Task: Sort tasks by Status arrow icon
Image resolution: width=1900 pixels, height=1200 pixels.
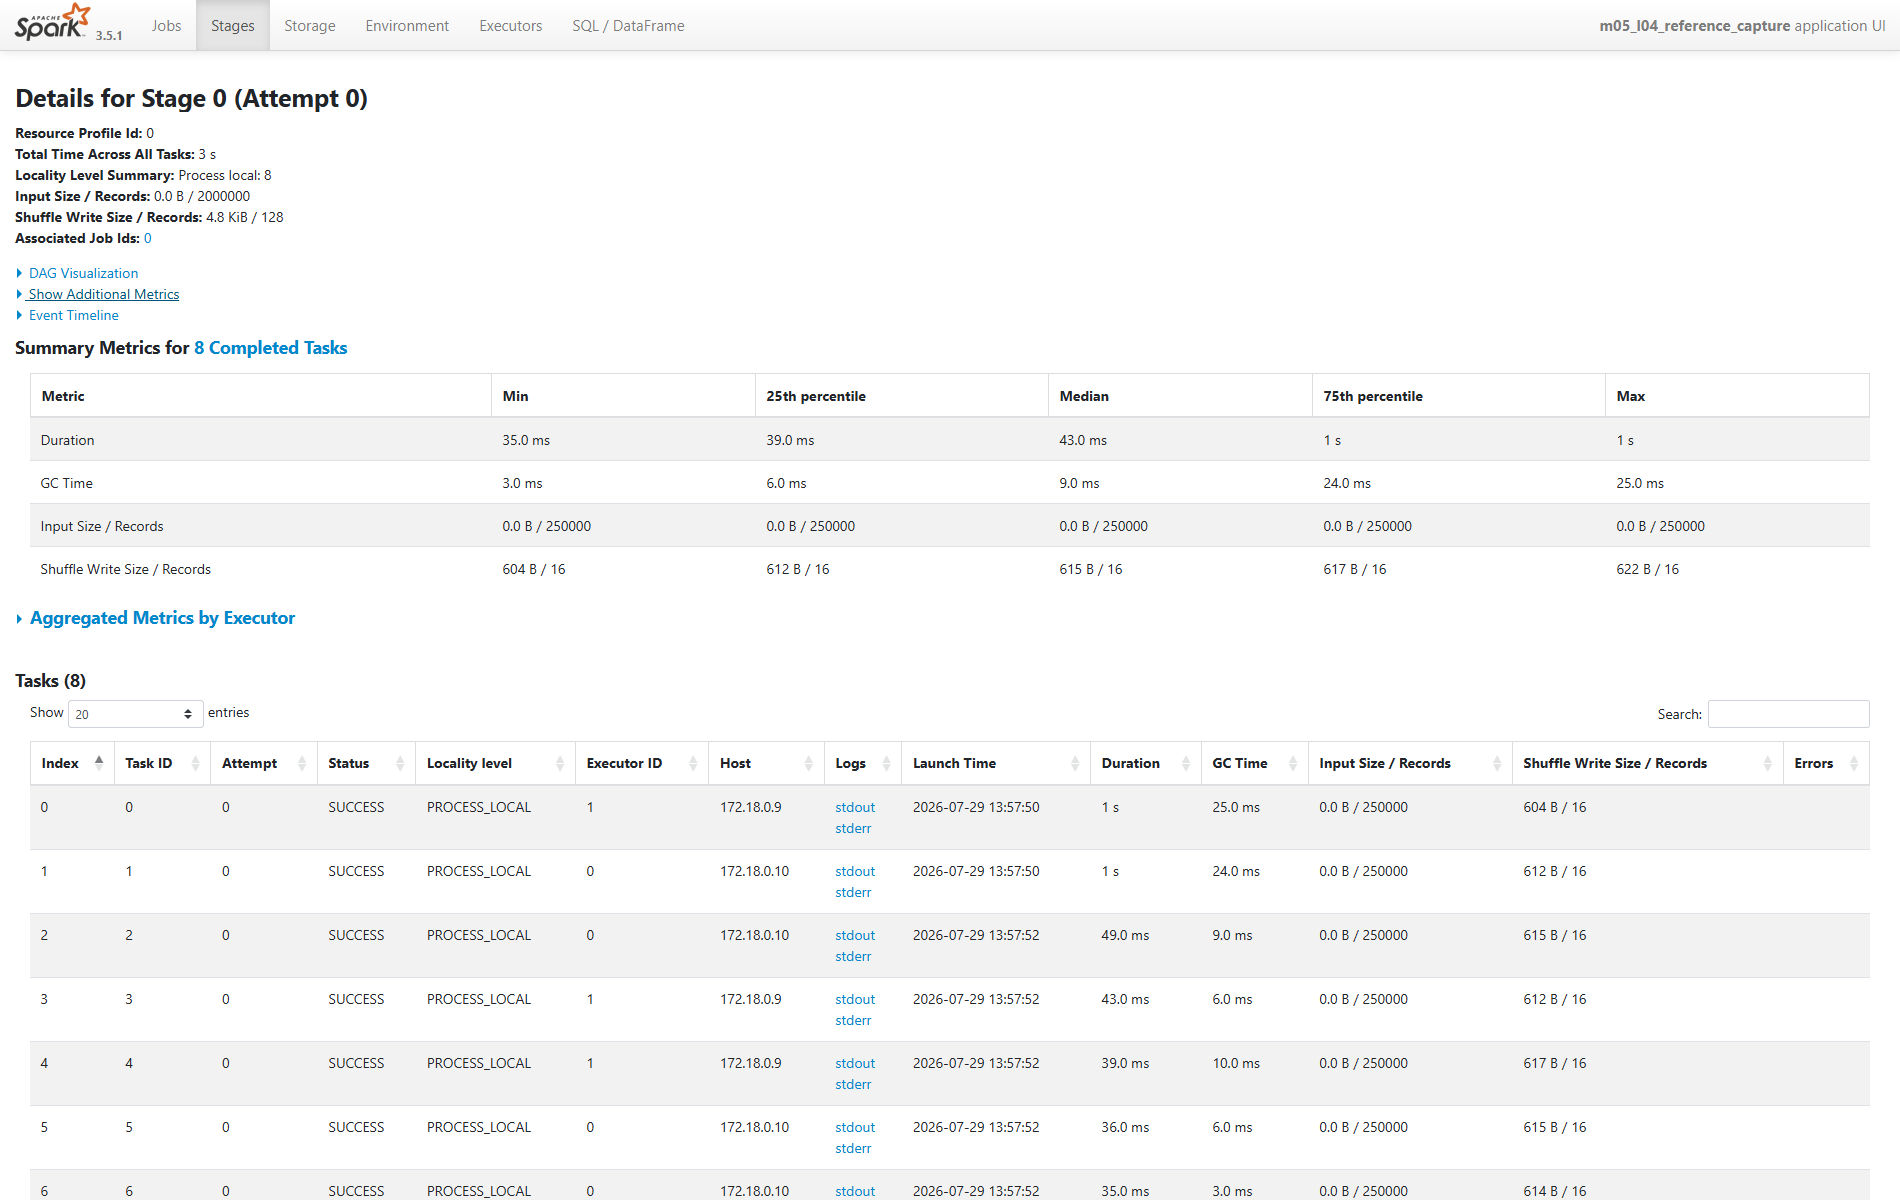Action: pos(400,764)
